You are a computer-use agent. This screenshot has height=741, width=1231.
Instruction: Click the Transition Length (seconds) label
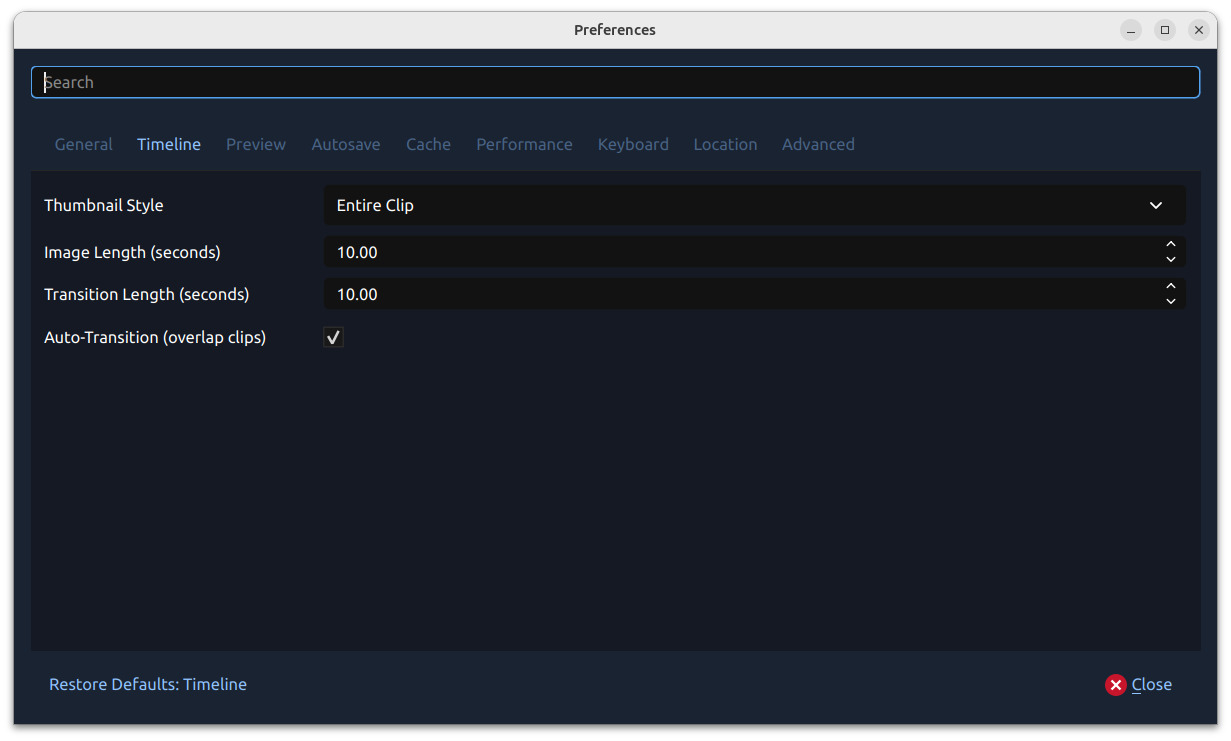(147, 294)
